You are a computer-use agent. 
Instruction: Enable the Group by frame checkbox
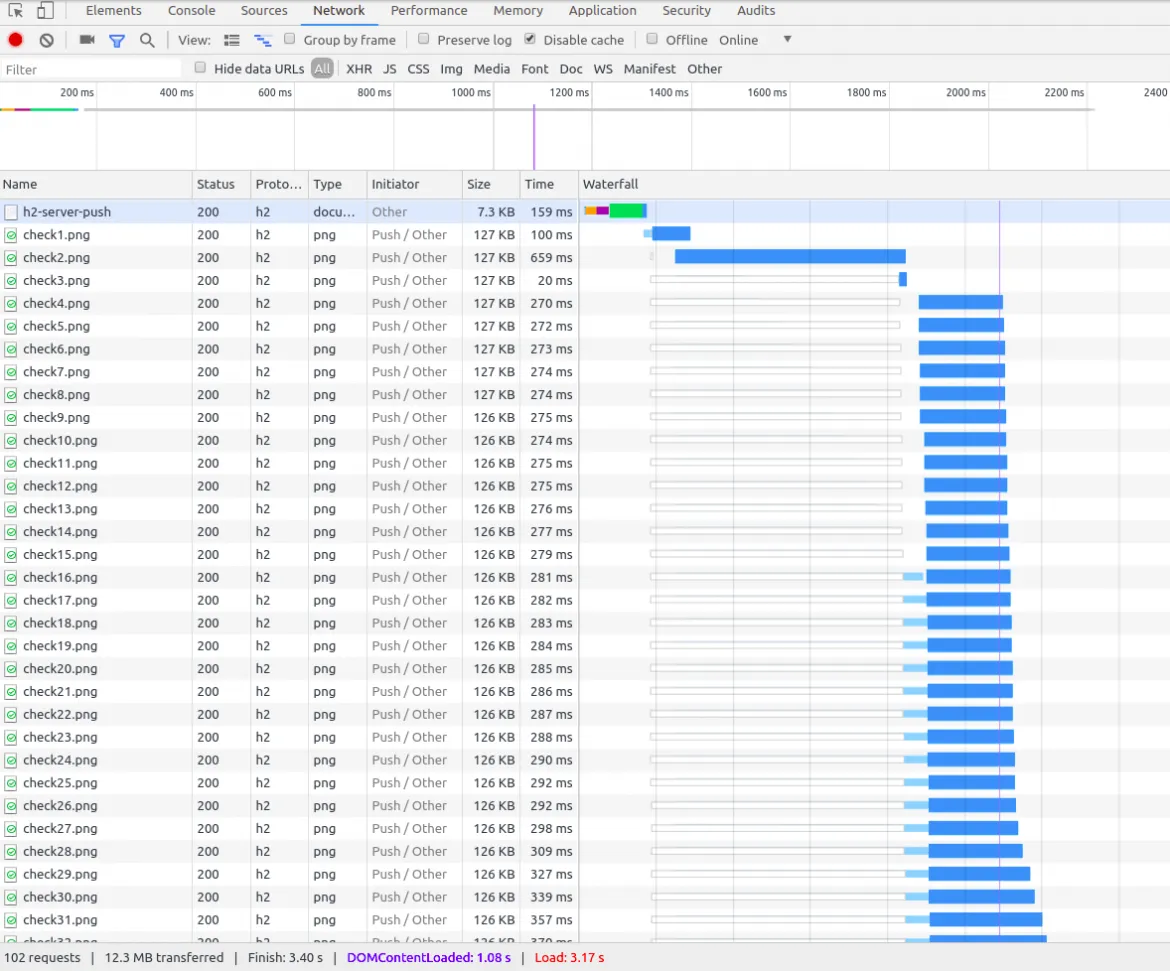(290, 39)
